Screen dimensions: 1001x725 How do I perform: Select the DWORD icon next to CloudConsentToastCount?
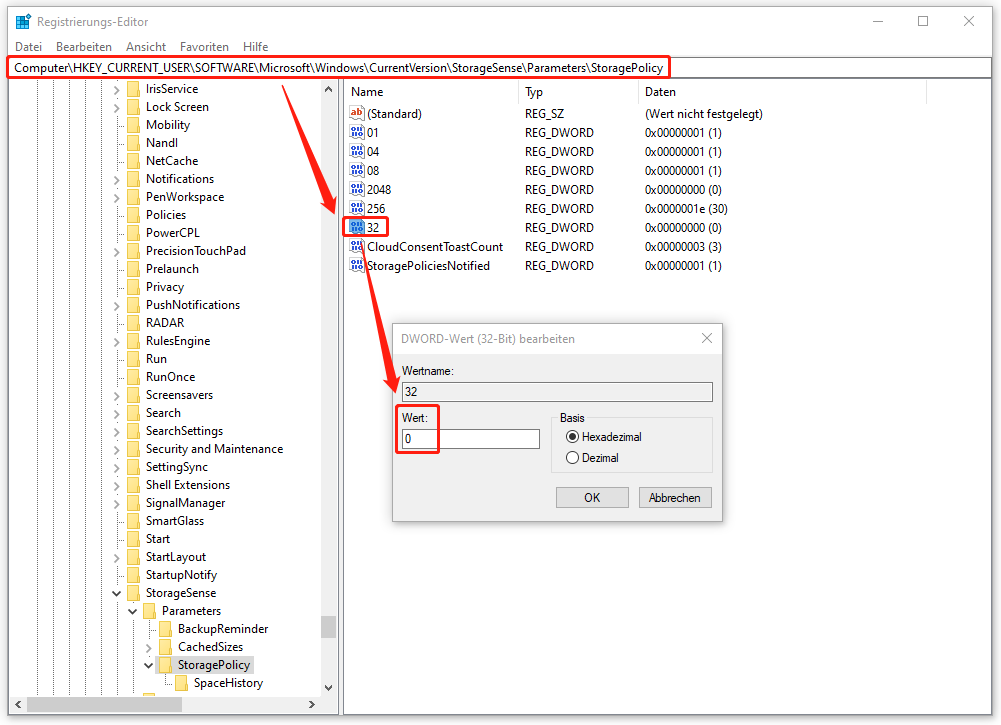pos(356,246)
